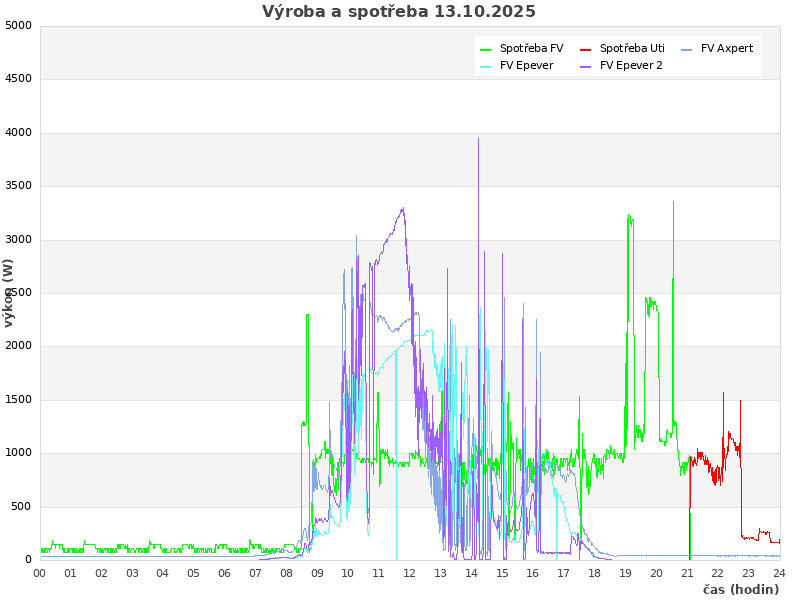This screenshot has height=600, width=800.
Task: Click the purple FV Epever 2 legend line
Action: 586,66
